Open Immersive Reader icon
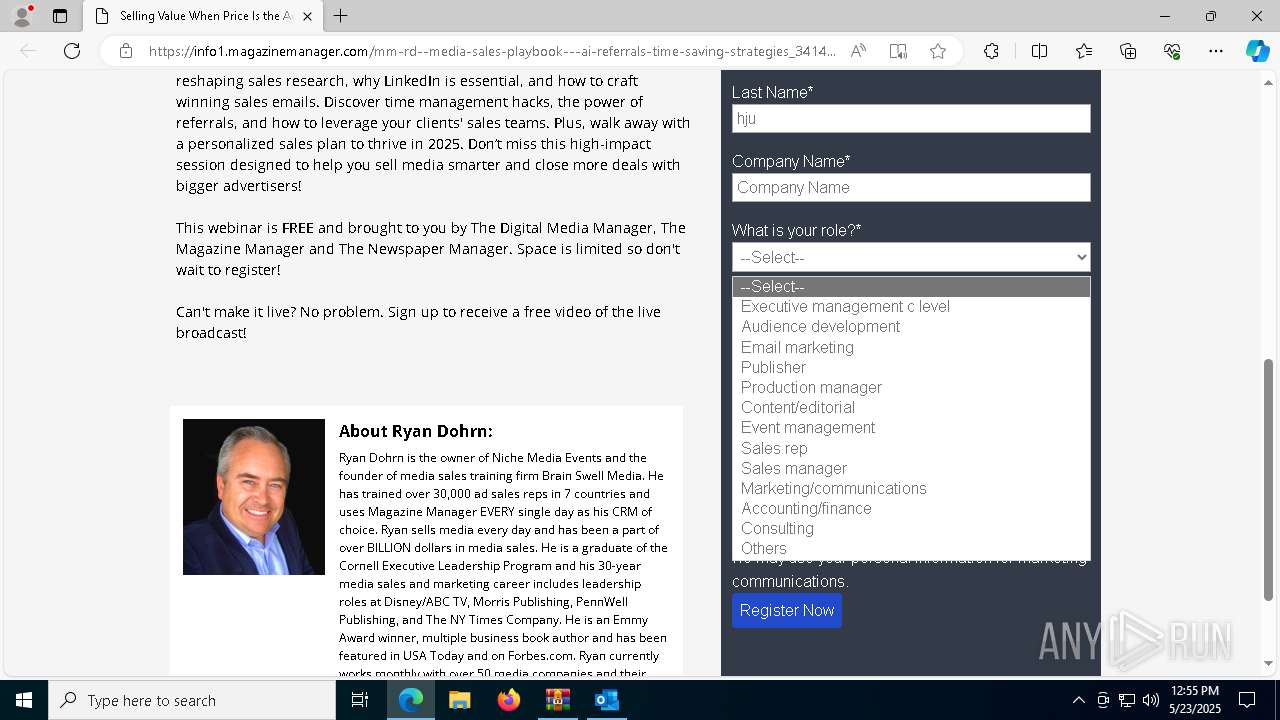 [x=898, y=51]
